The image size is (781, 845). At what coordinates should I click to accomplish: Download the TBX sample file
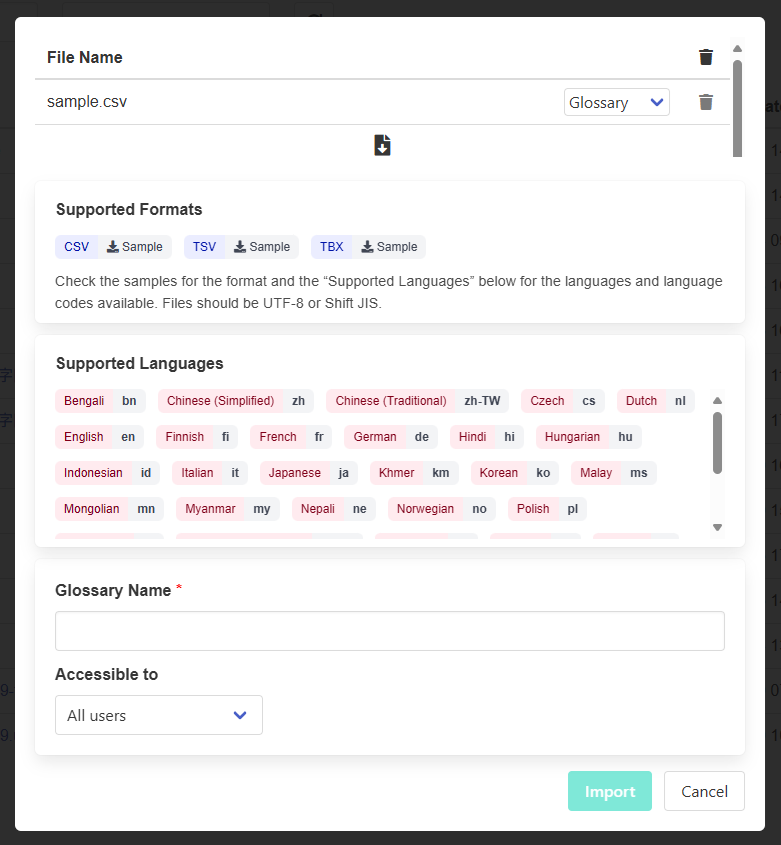390,247
